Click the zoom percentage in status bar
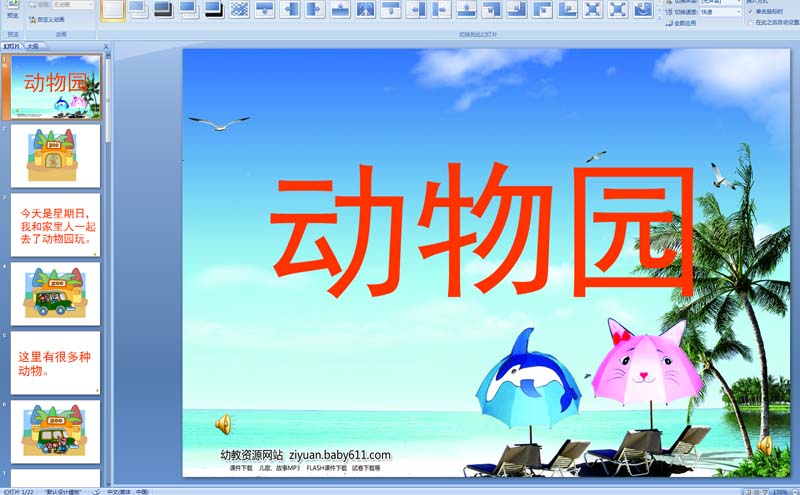This screenshot has height=495, width=800. pos(780,492)
